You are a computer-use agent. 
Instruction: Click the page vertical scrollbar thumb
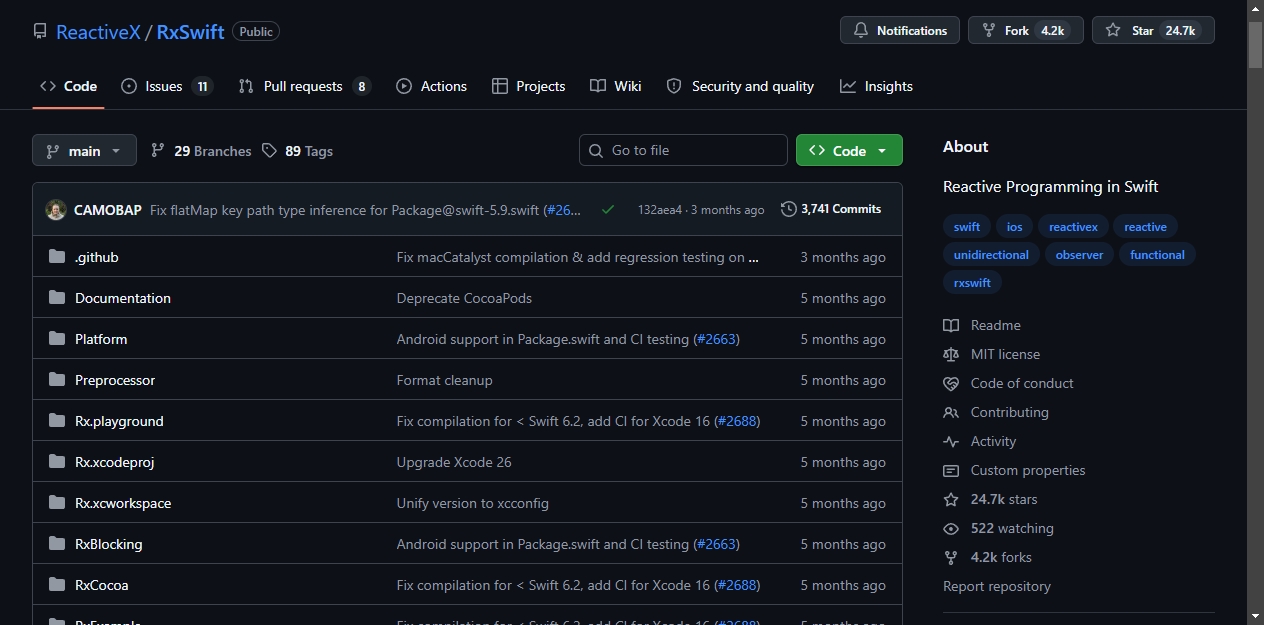pyautogui.click(x=1255, y=44)
